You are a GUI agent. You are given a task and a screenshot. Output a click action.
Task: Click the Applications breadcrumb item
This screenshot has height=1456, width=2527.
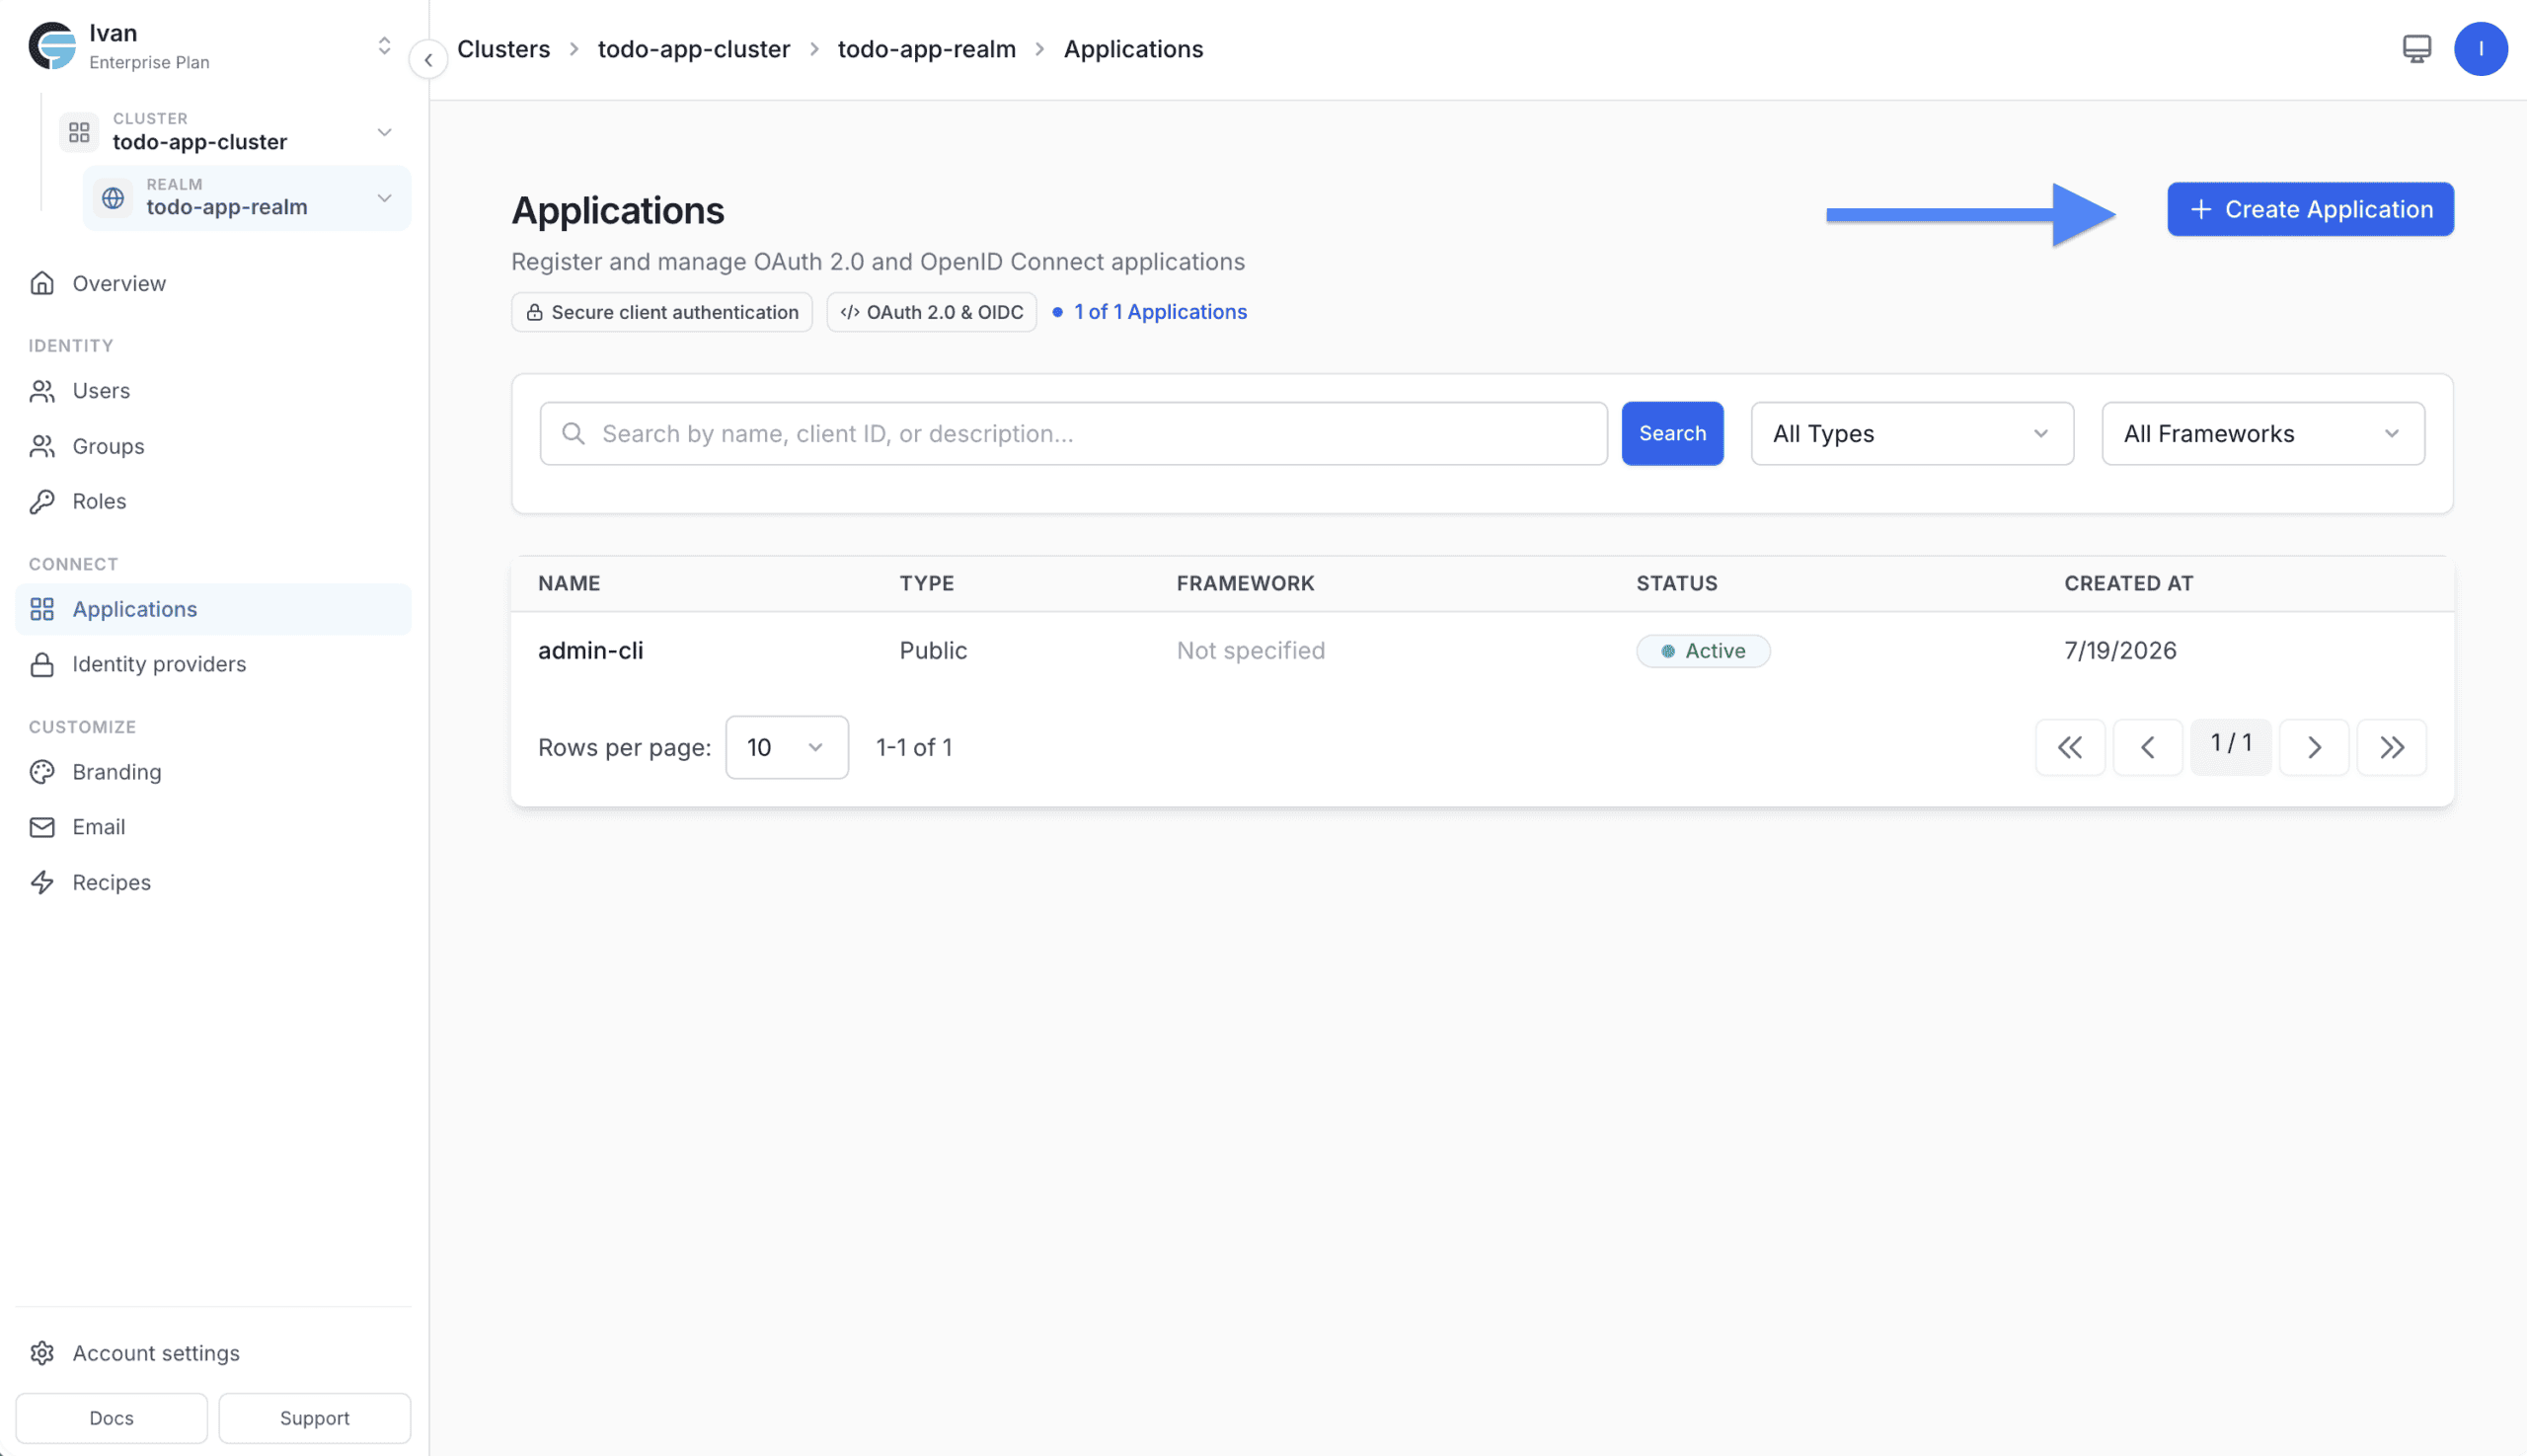pyautogui.click(x=1133, y=49)
